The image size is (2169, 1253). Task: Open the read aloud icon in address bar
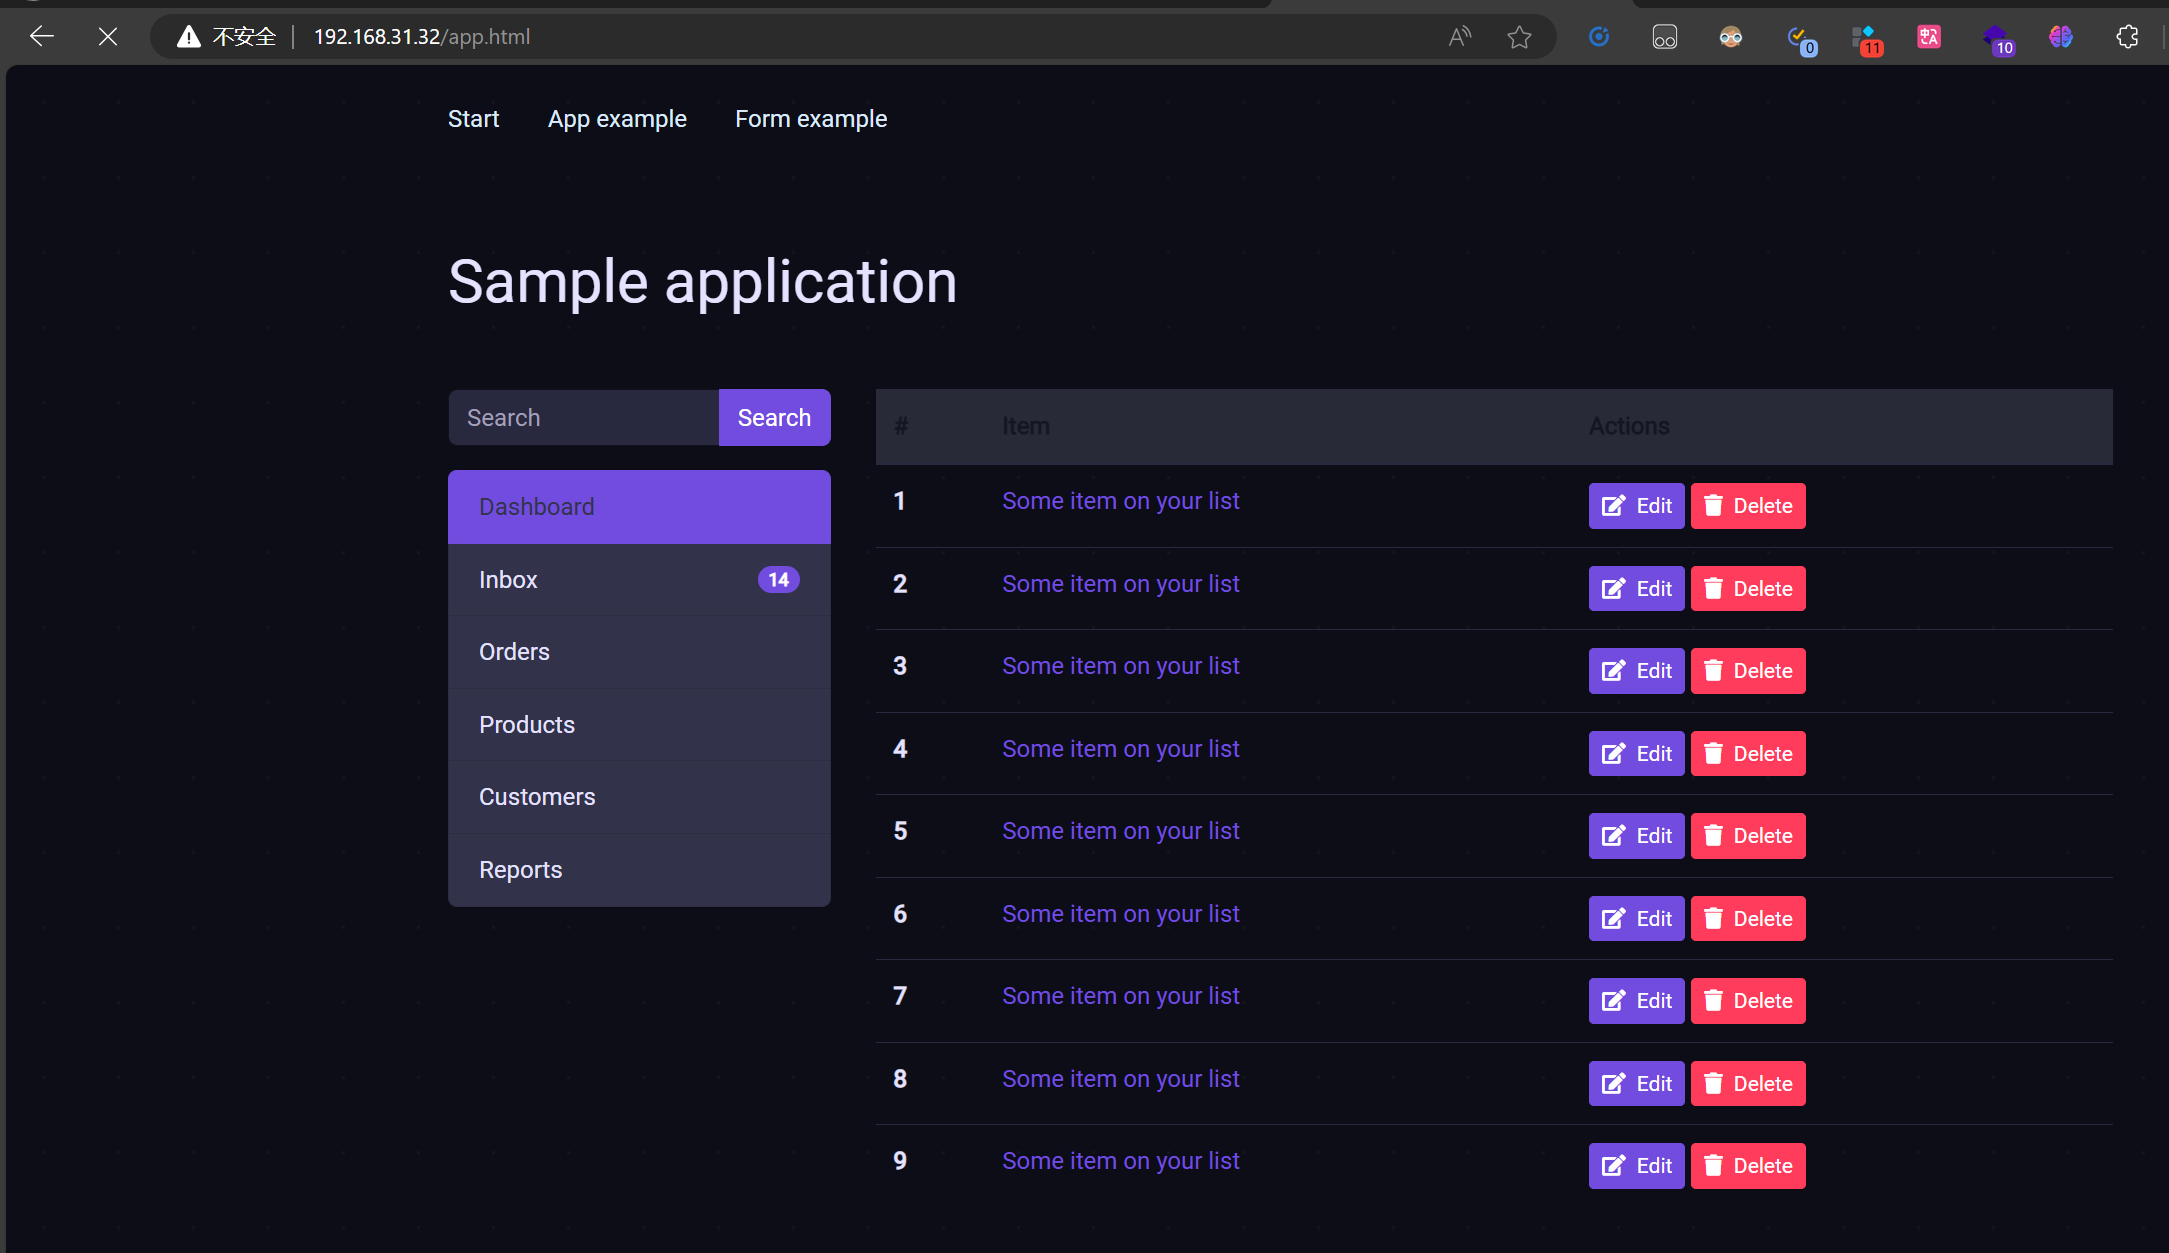click(1460, 37)
